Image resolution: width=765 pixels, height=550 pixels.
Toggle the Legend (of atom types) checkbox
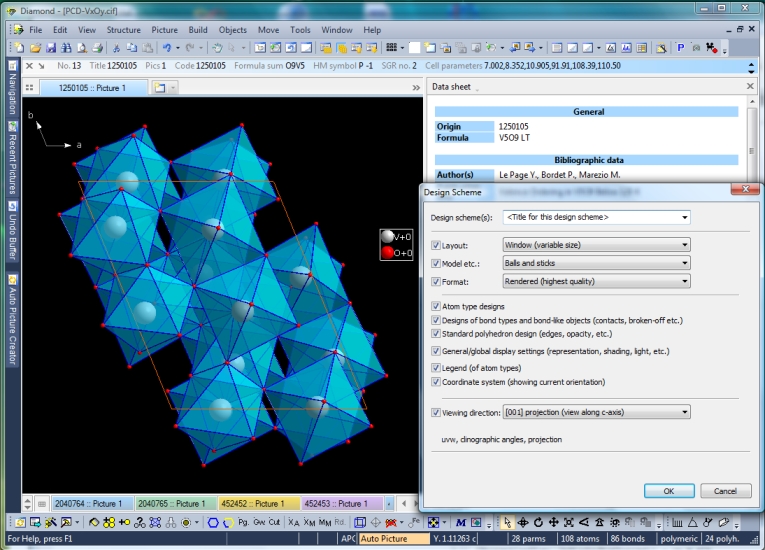[435, 369]
